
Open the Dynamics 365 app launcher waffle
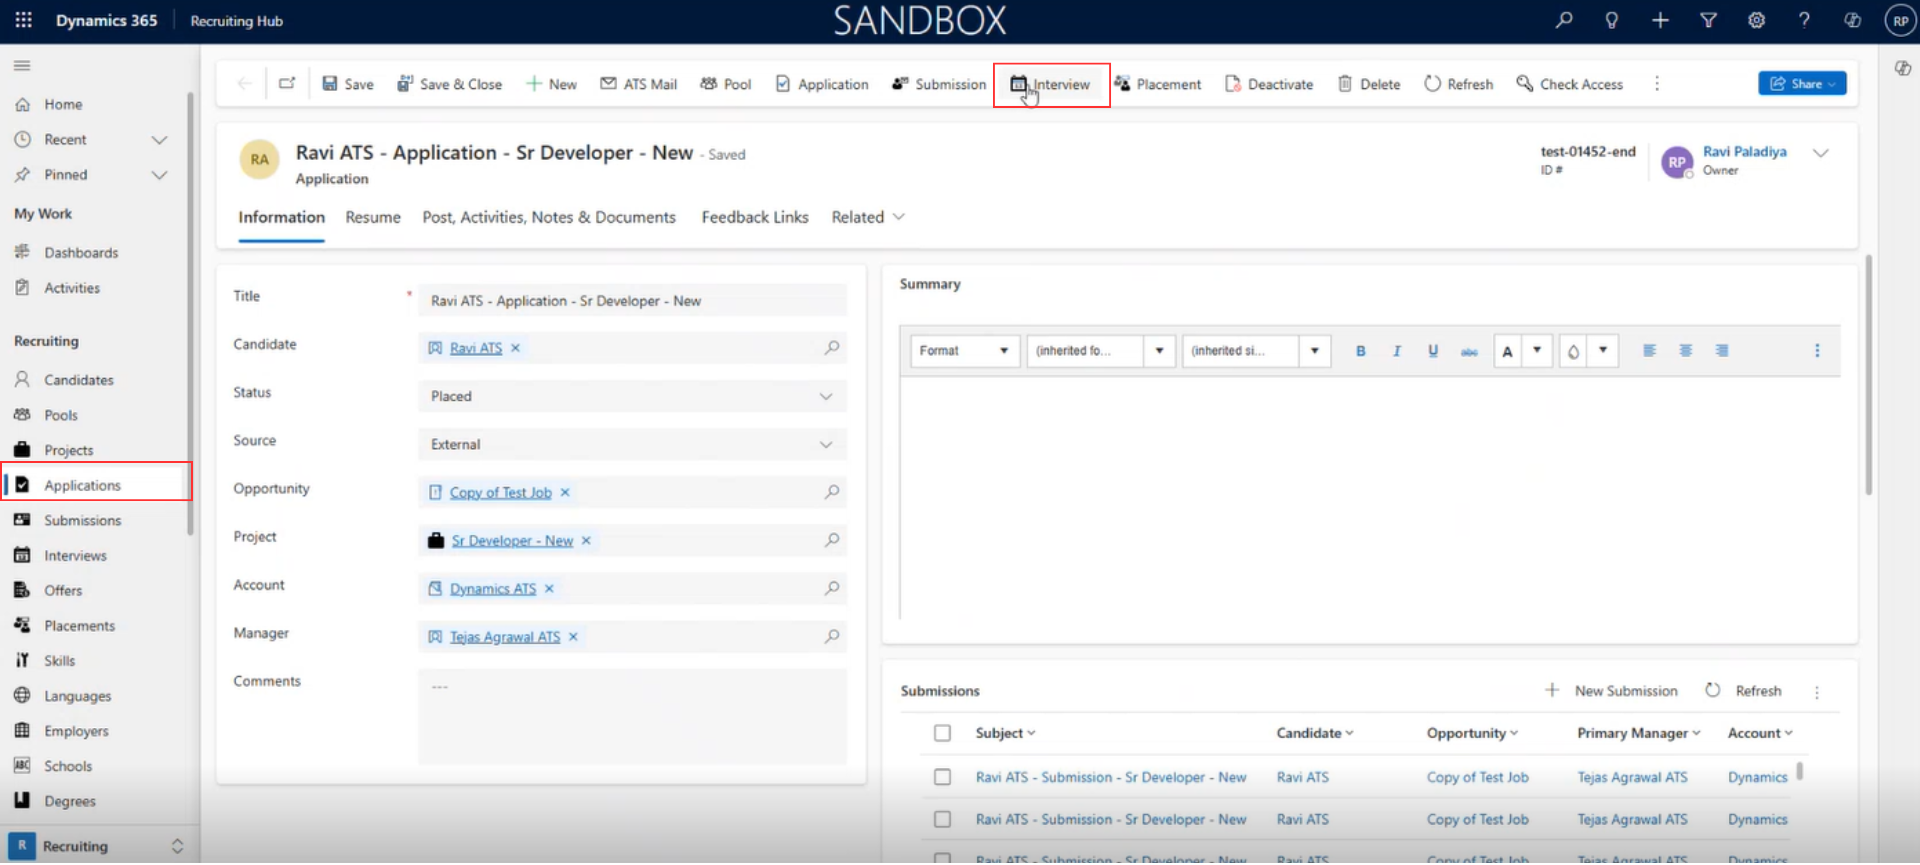pyautogui.click(x=23, y=20)
